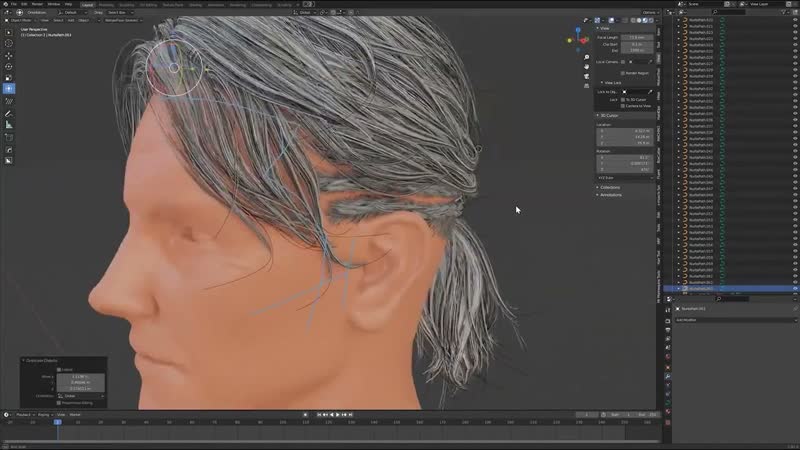The height and width of the screenshot is (450, 800).
Task: Open the Edit menu
Action: tap(24, 4)
